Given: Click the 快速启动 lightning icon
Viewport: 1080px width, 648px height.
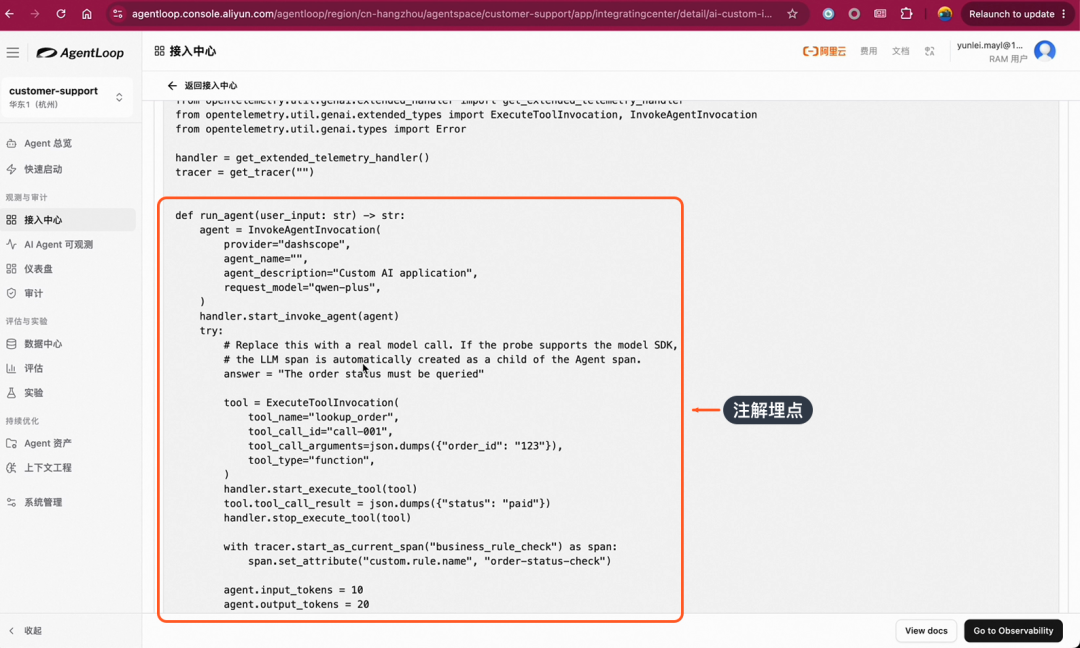Looking at the screenshot, I should (11, 169).
